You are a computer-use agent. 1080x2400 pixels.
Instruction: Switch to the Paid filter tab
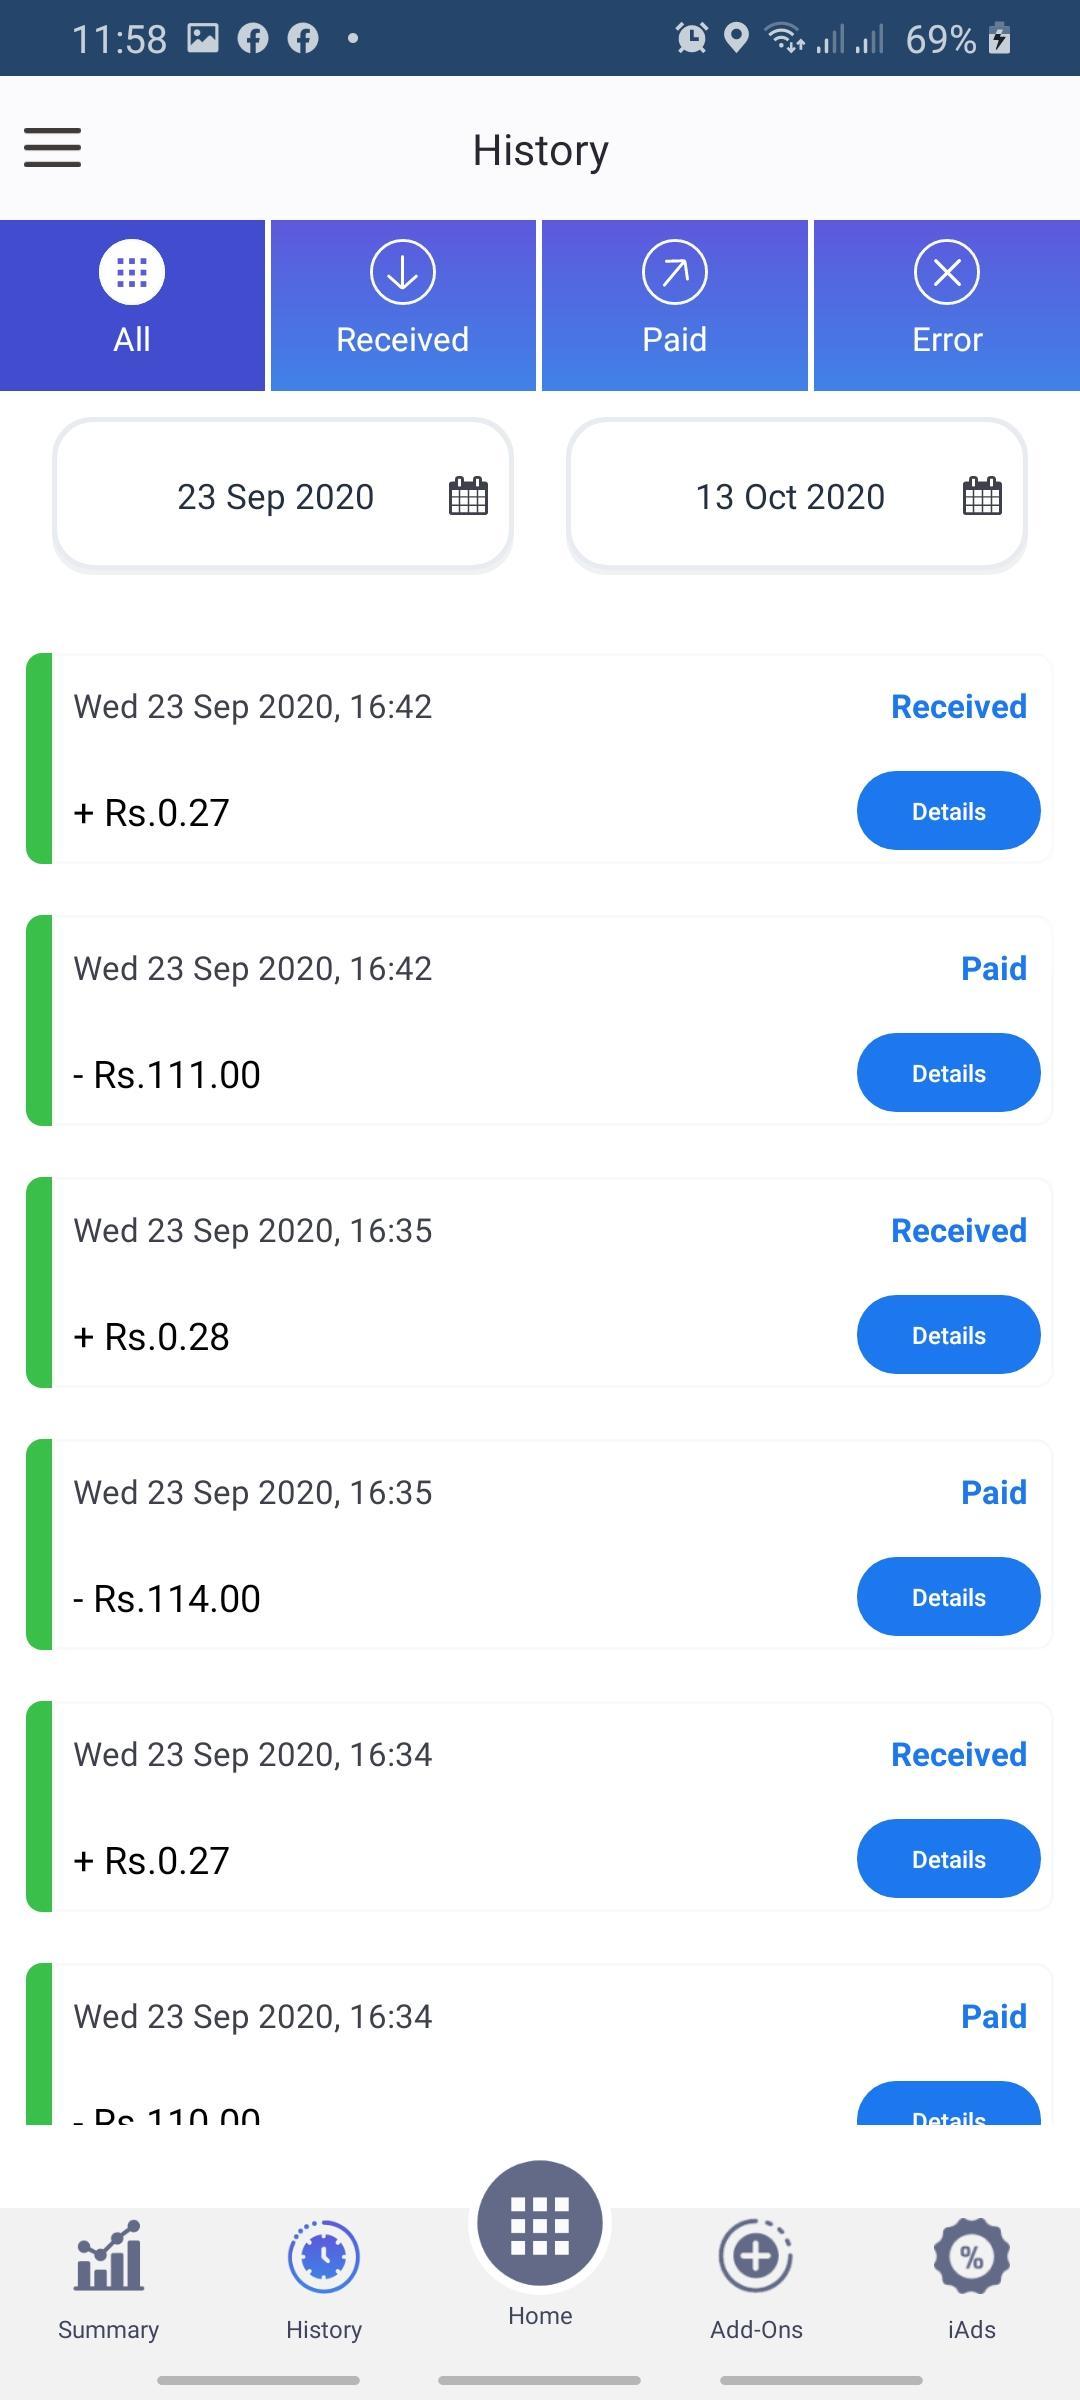[675, 305]
